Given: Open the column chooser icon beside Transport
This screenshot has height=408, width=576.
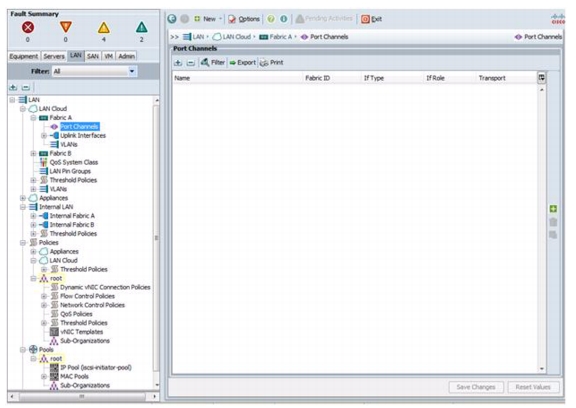Looking at the screenshot, I should (541, 78).
